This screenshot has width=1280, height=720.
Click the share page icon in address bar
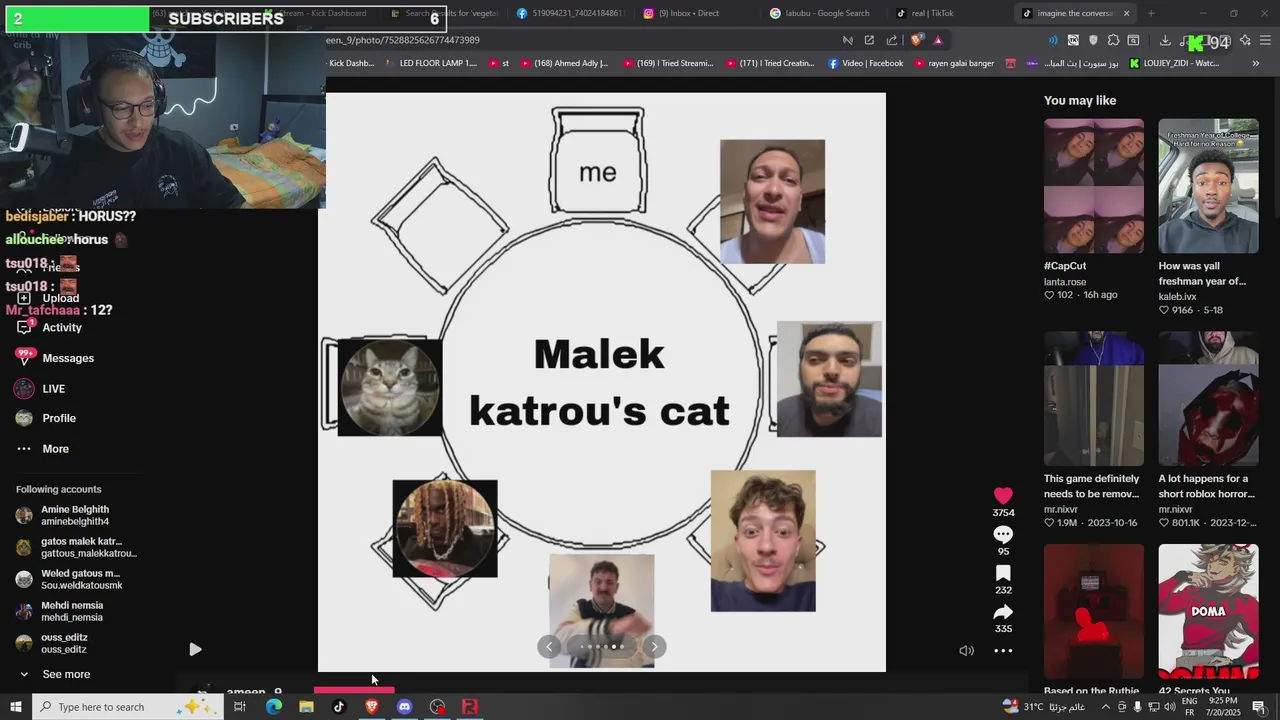pyautogui.click(x=892, y=40)
